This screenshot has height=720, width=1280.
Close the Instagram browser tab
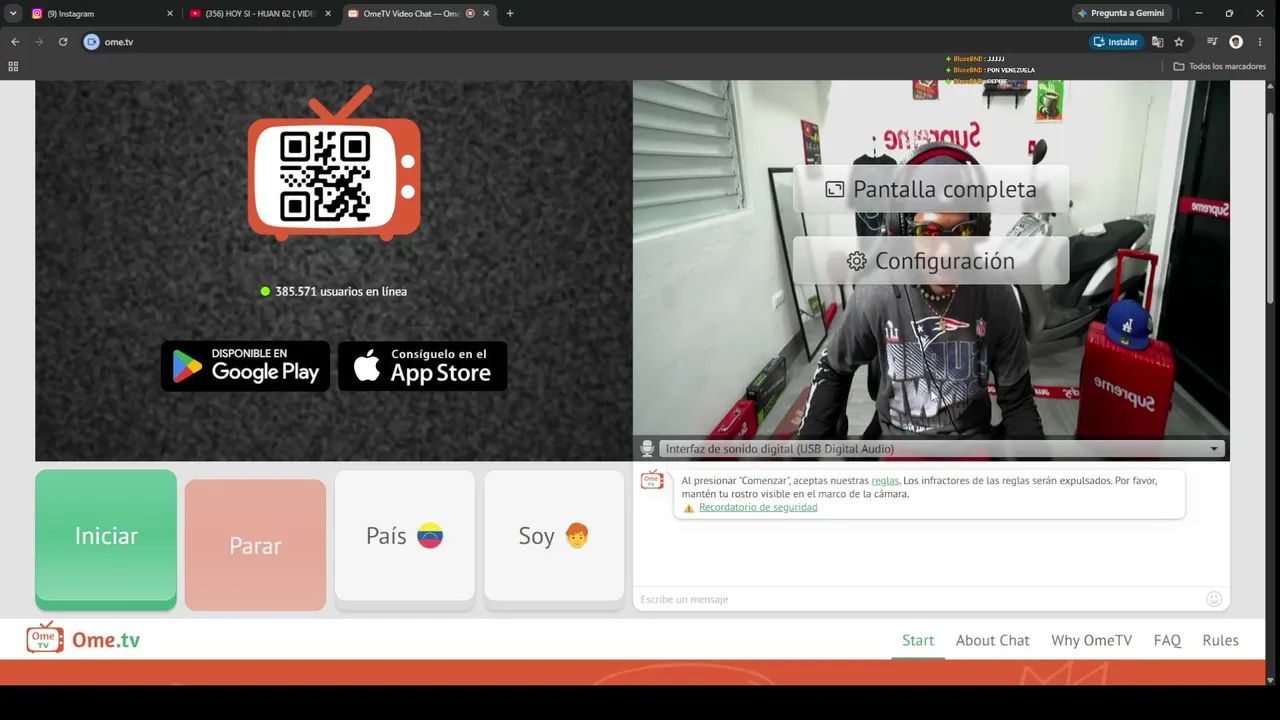coord(169,14)
